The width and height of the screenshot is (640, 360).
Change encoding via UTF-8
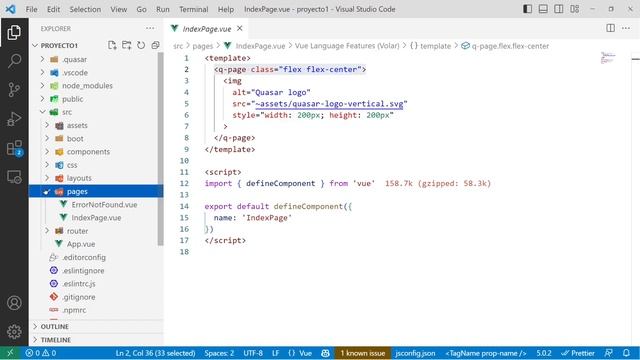pos(253,353)
